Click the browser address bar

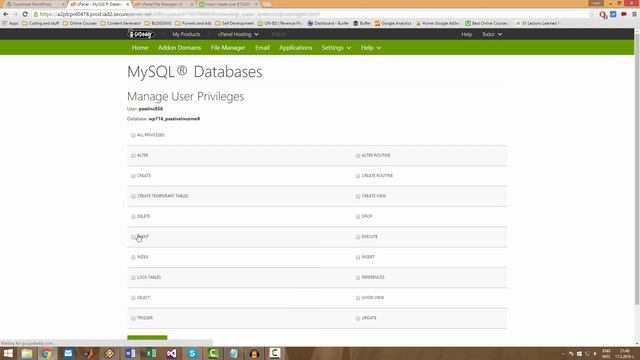(x=310, y=14)
